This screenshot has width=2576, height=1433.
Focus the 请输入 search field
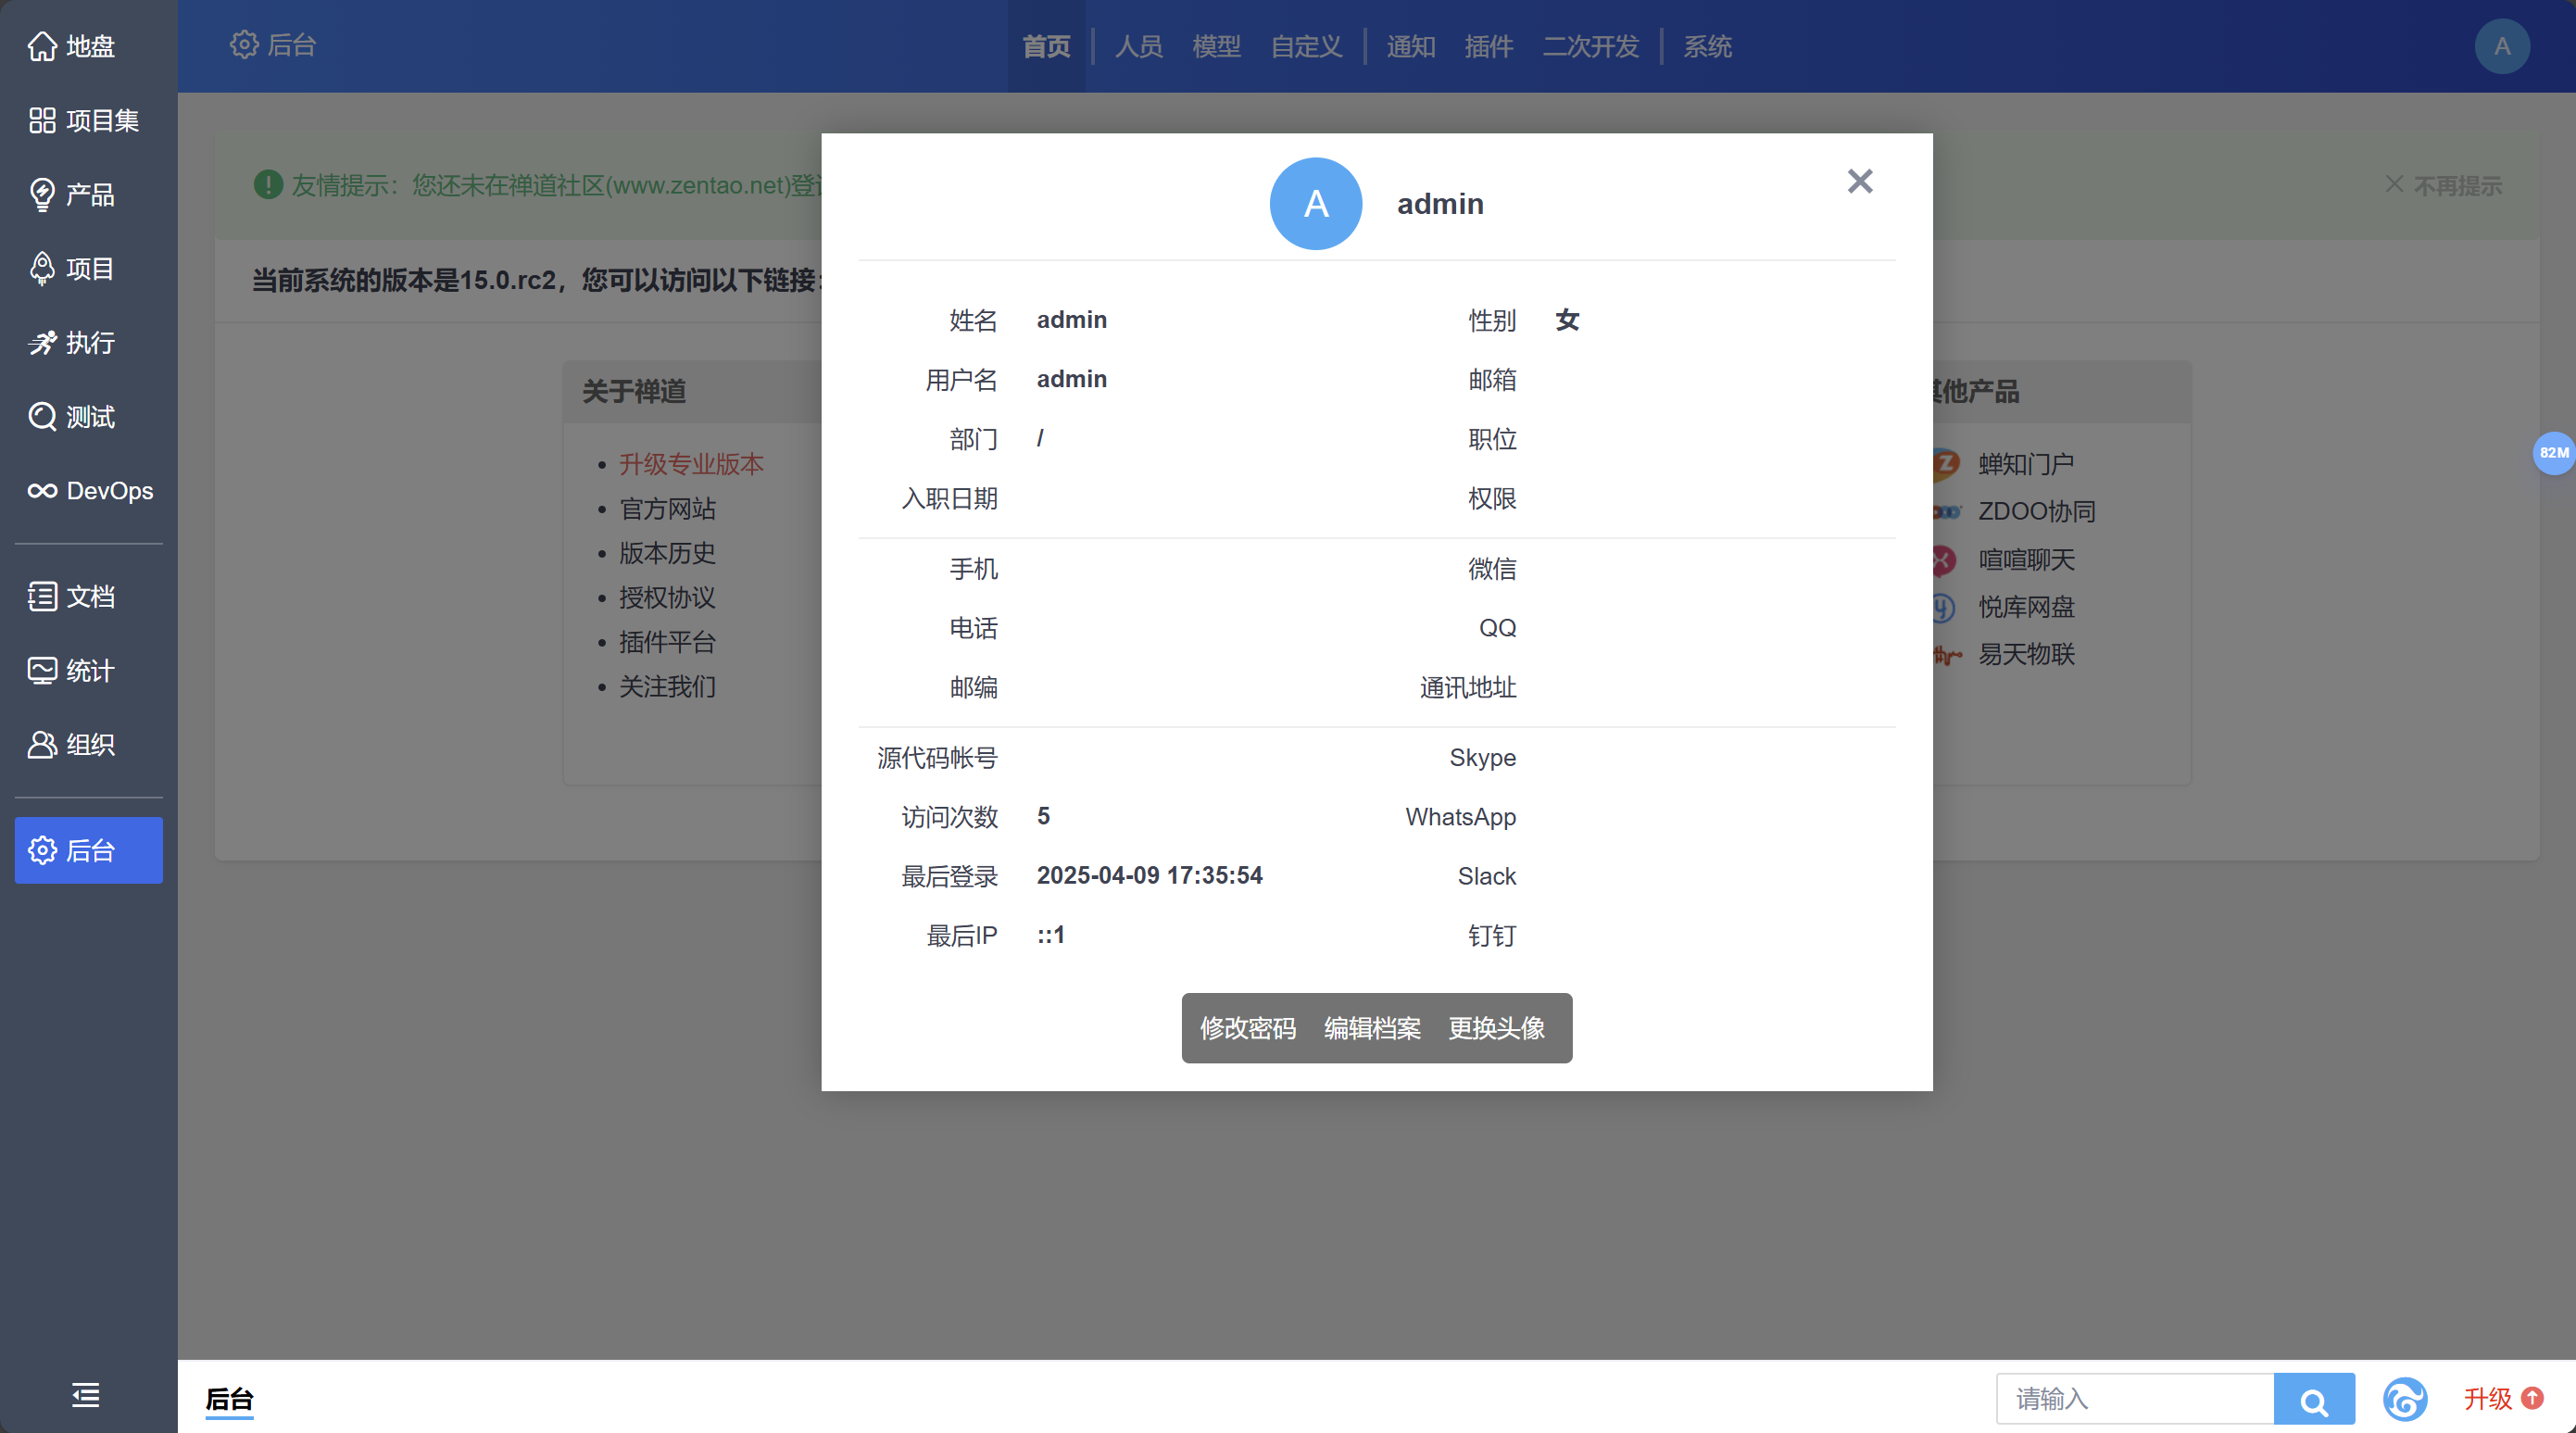coord(2135,1398)
